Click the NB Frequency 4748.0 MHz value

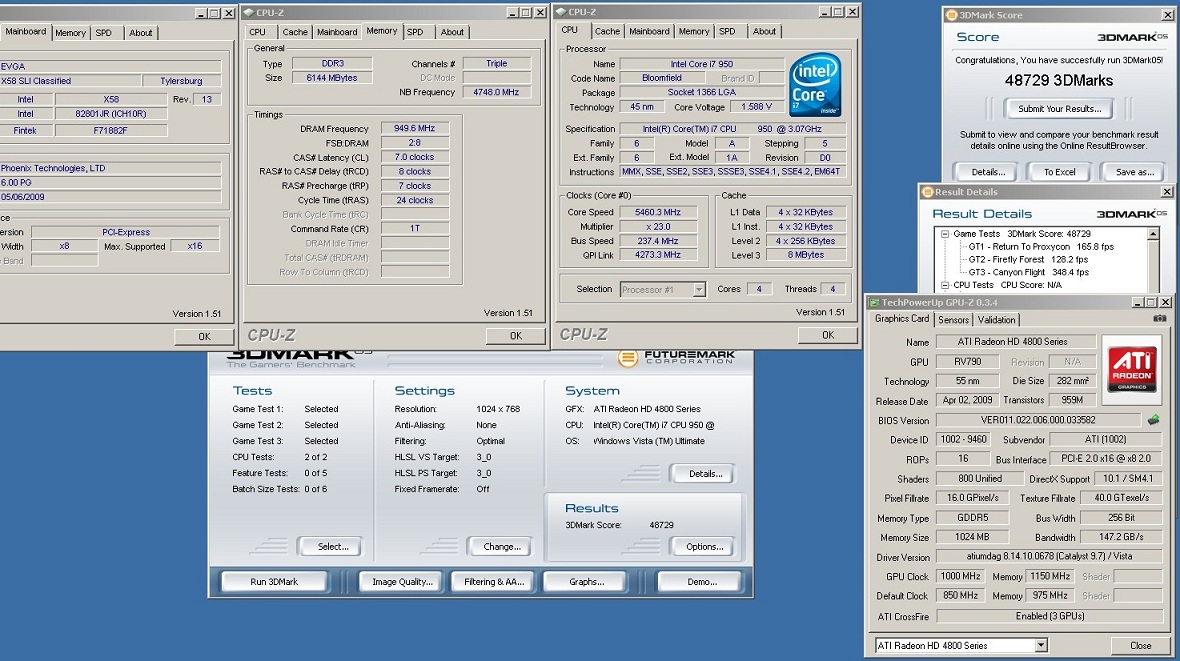click(x=496, y=93)
